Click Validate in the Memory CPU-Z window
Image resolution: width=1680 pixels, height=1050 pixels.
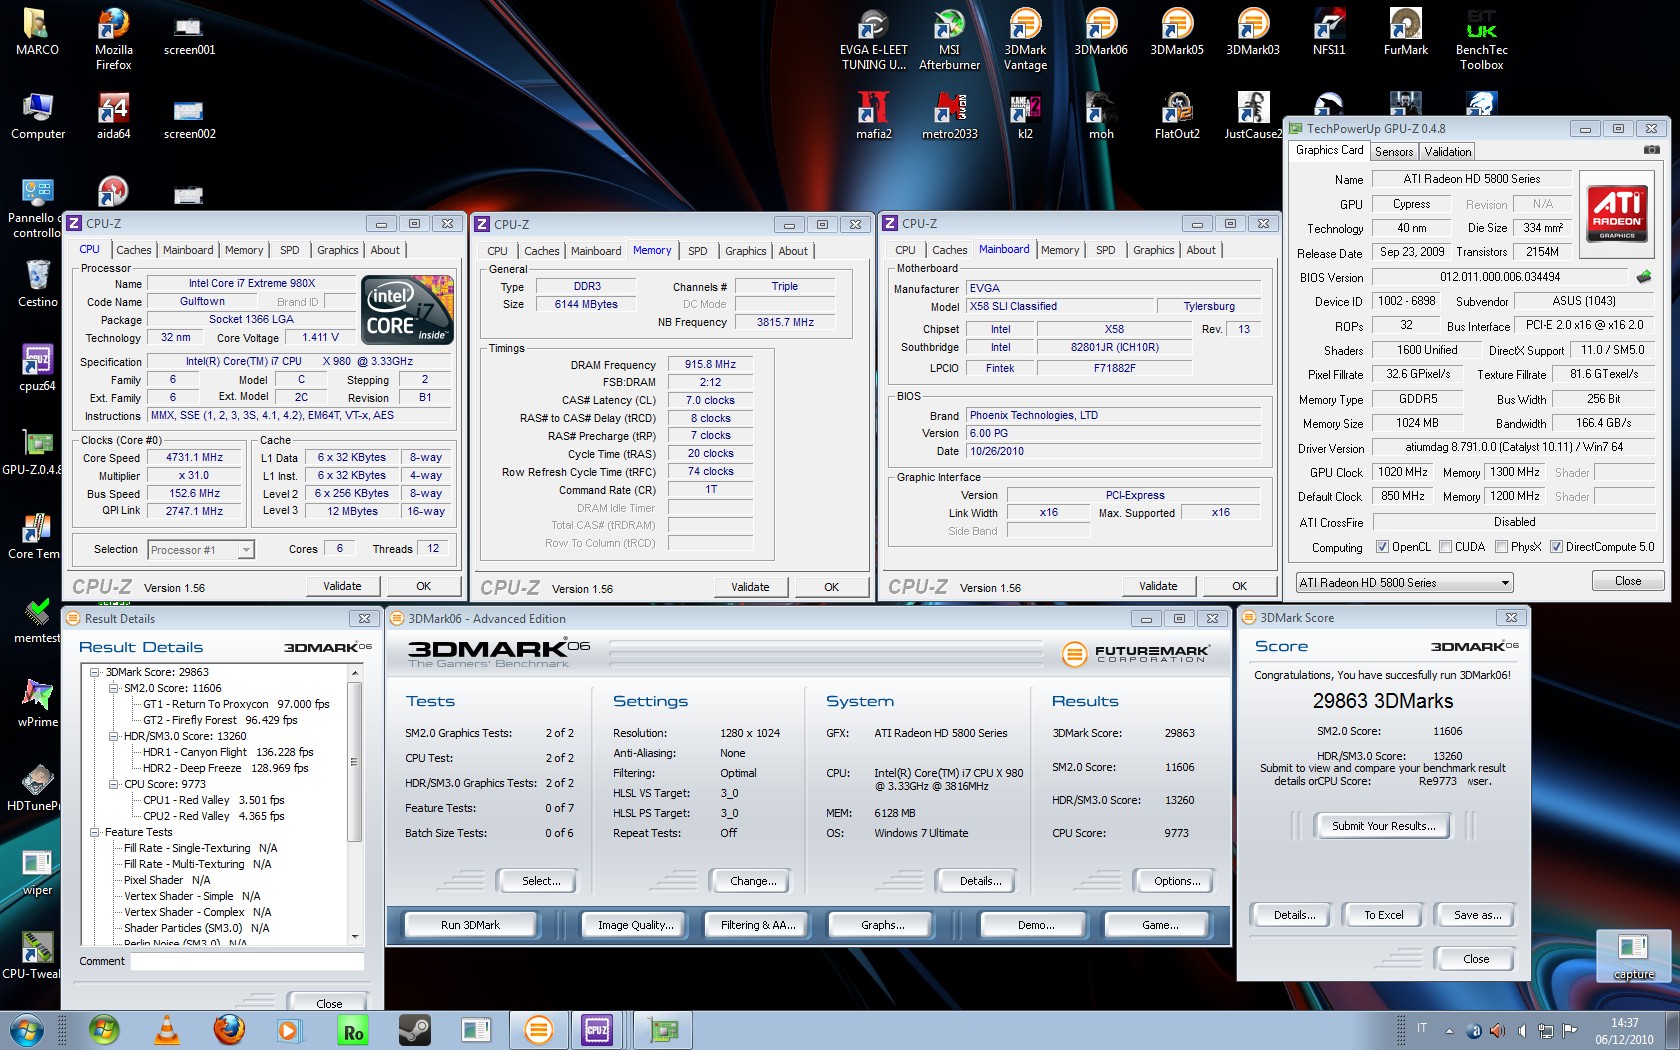point(750,587)
